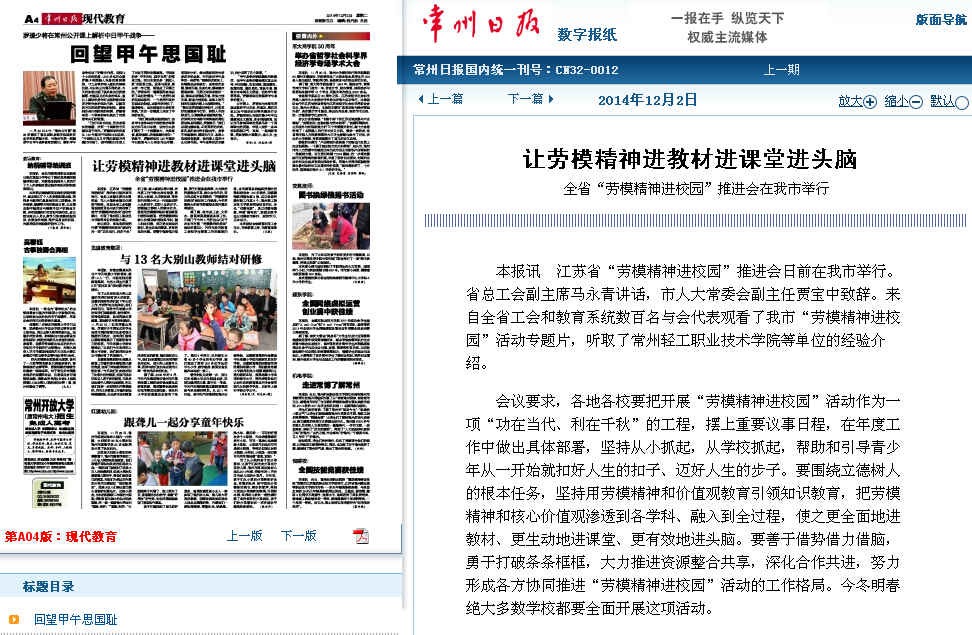Go to 下一版 next page

click(298, 536)
